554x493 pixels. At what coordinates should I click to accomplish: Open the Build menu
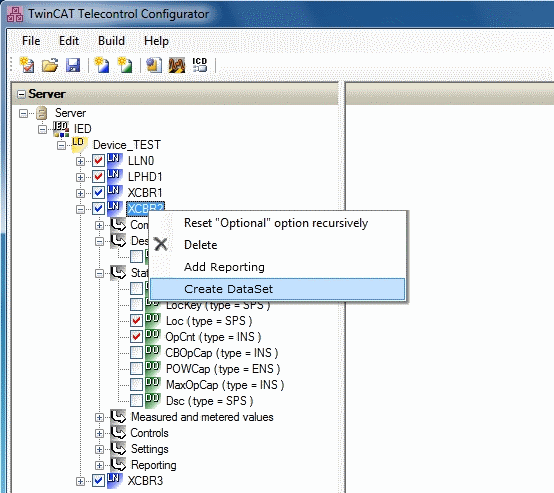pyautogui.click(x=111, y=41)
